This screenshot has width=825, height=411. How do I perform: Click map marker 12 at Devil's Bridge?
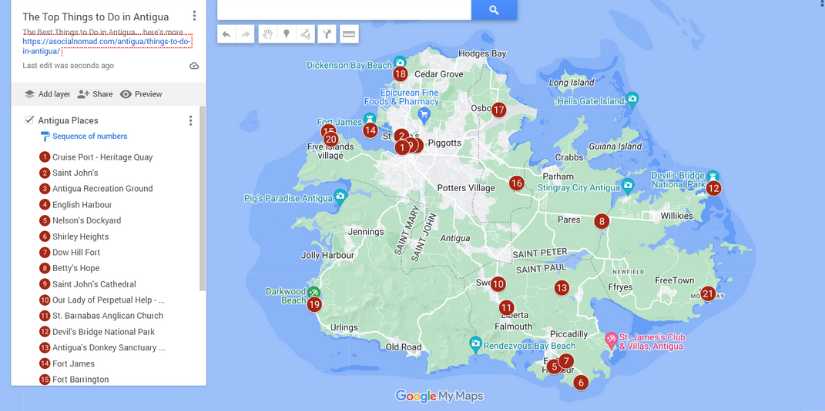[x=713, y=188]
